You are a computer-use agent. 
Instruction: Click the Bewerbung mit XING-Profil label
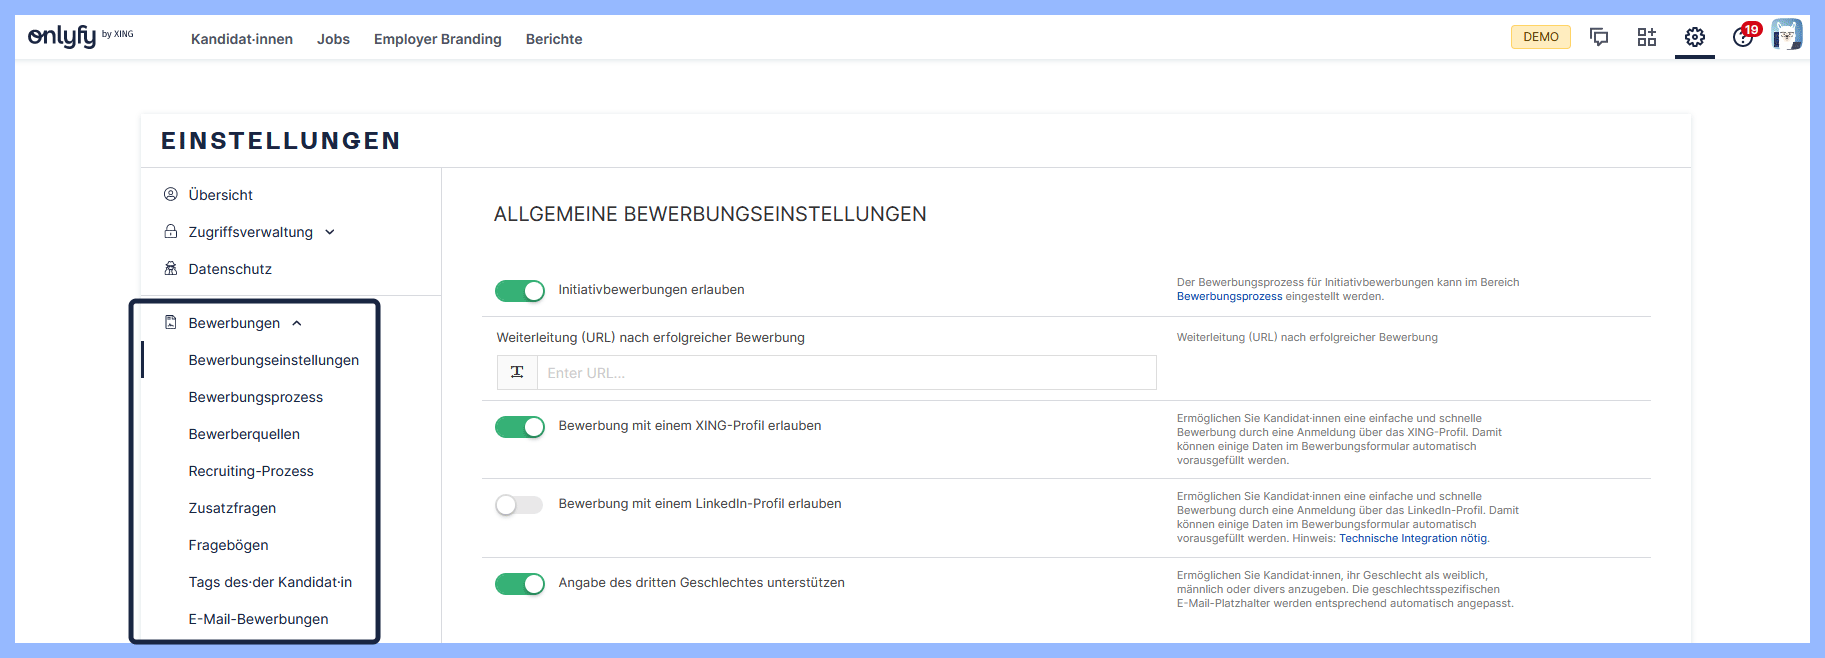click(690, 426)
